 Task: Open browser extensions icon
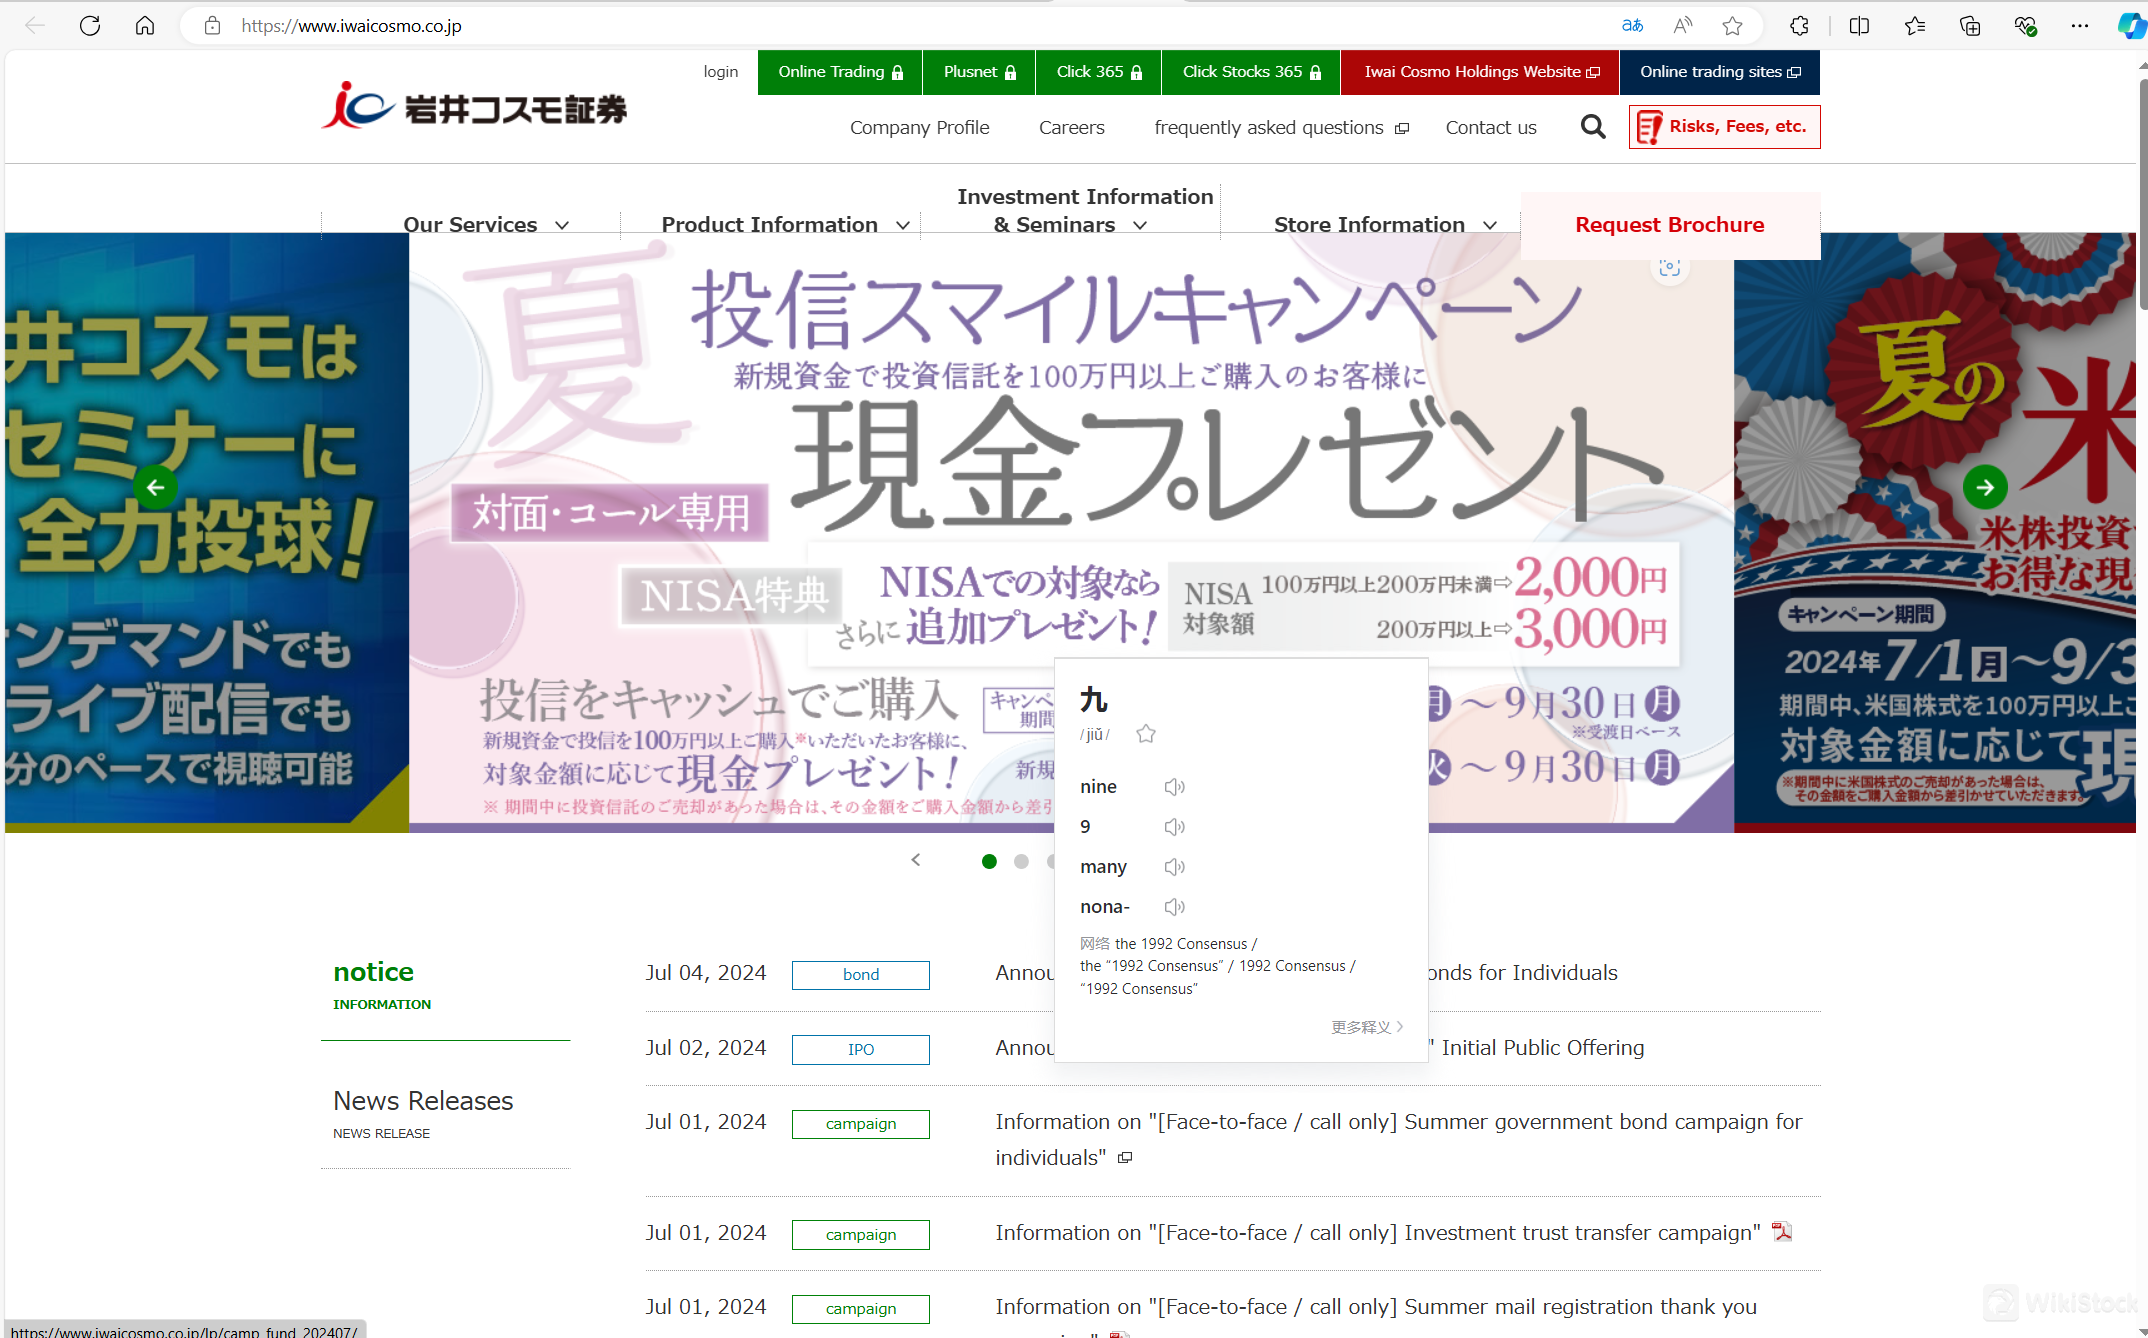1799,26
